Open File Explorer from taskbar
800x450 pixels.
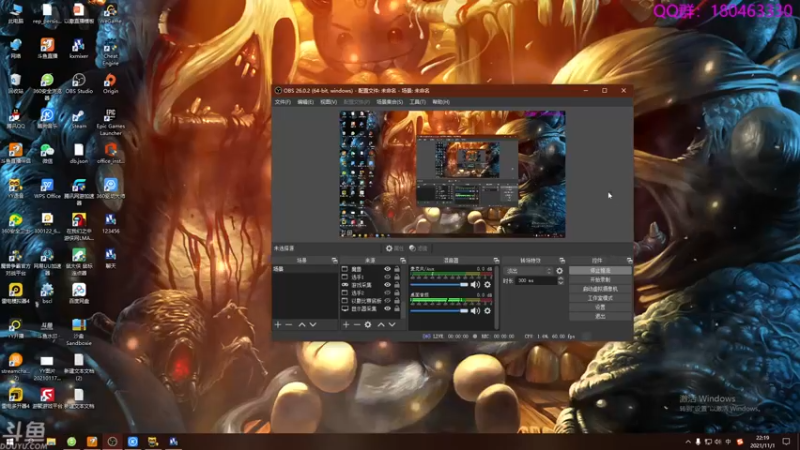point(51,441)
